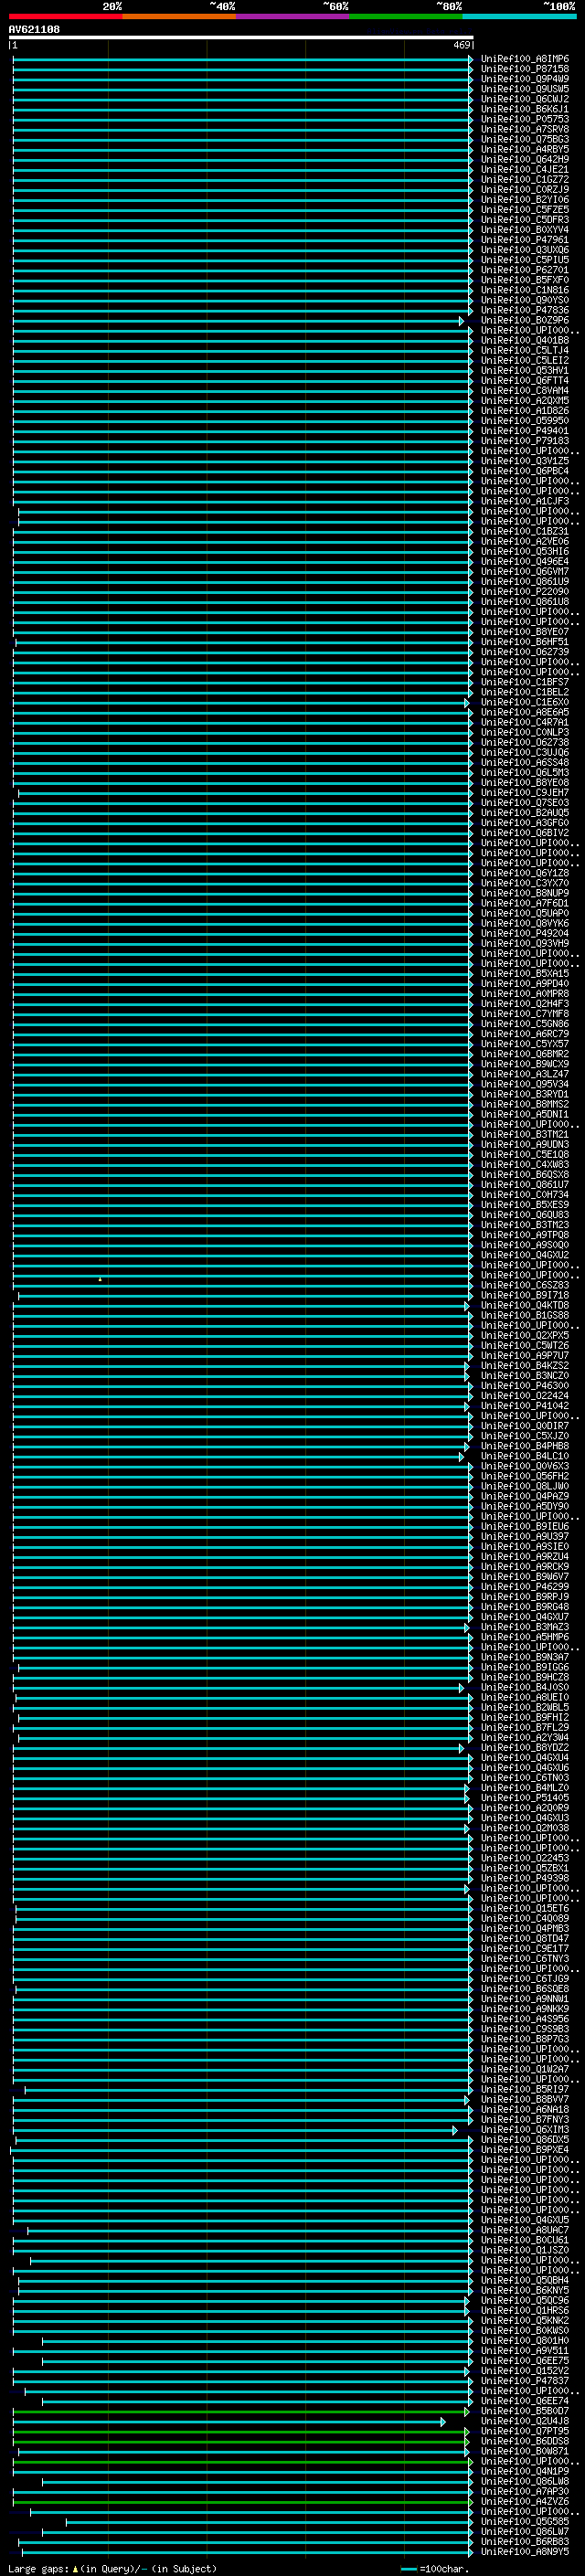Select the UniRef100_O62739 label

[525, 652]
